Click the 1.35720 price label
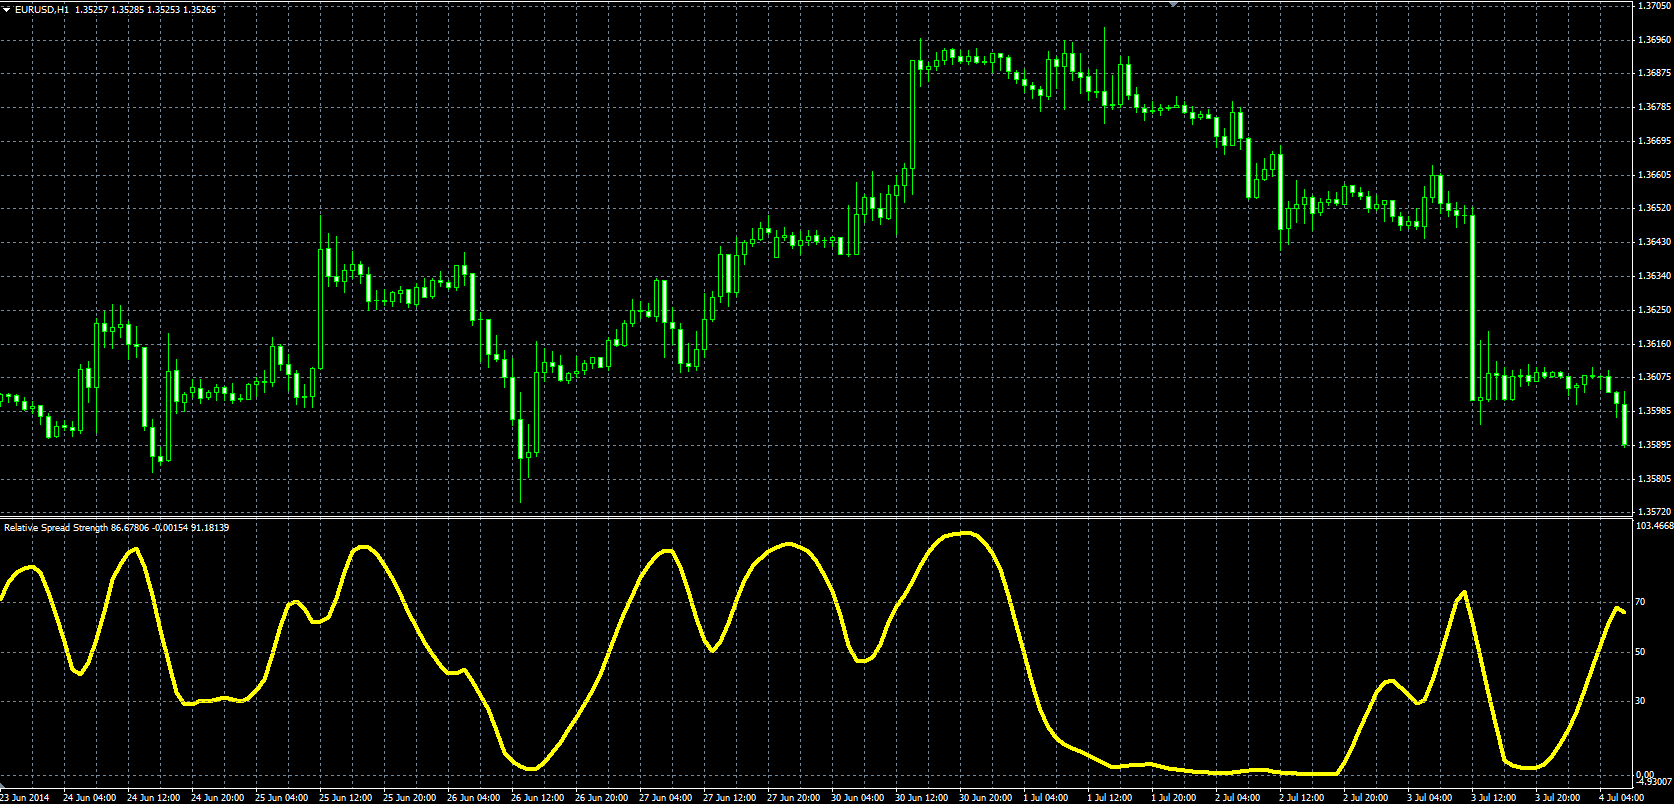The height and width of the screenshot is (804, 1674). click(x=1654, y=511)
